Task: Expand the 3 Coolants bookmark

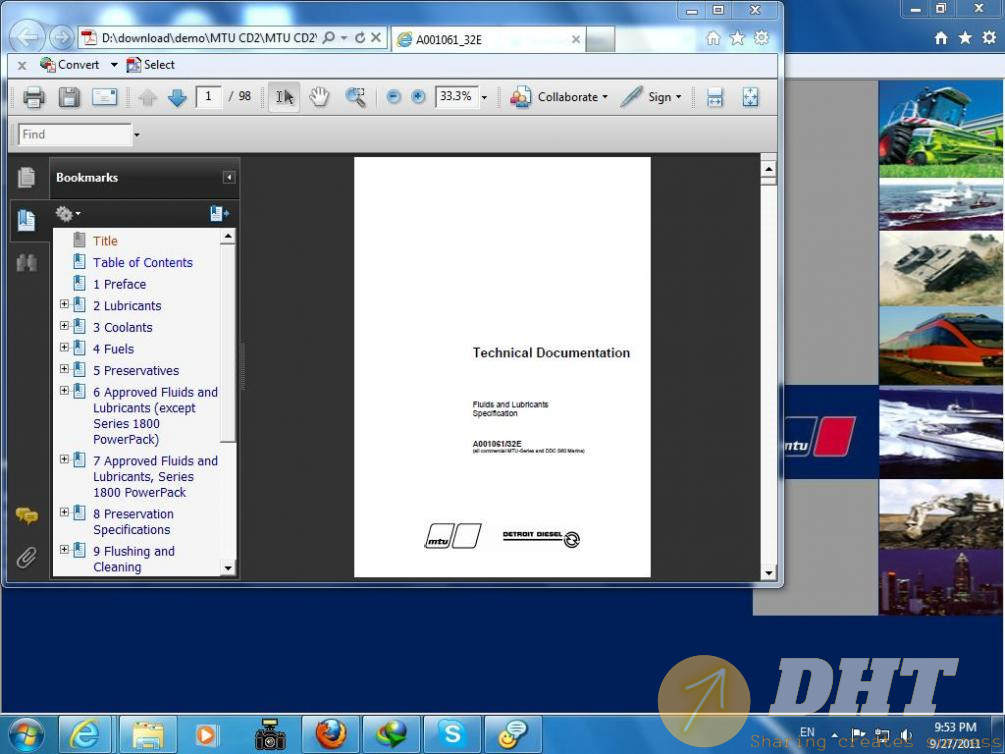Action: tap(64, 326)
